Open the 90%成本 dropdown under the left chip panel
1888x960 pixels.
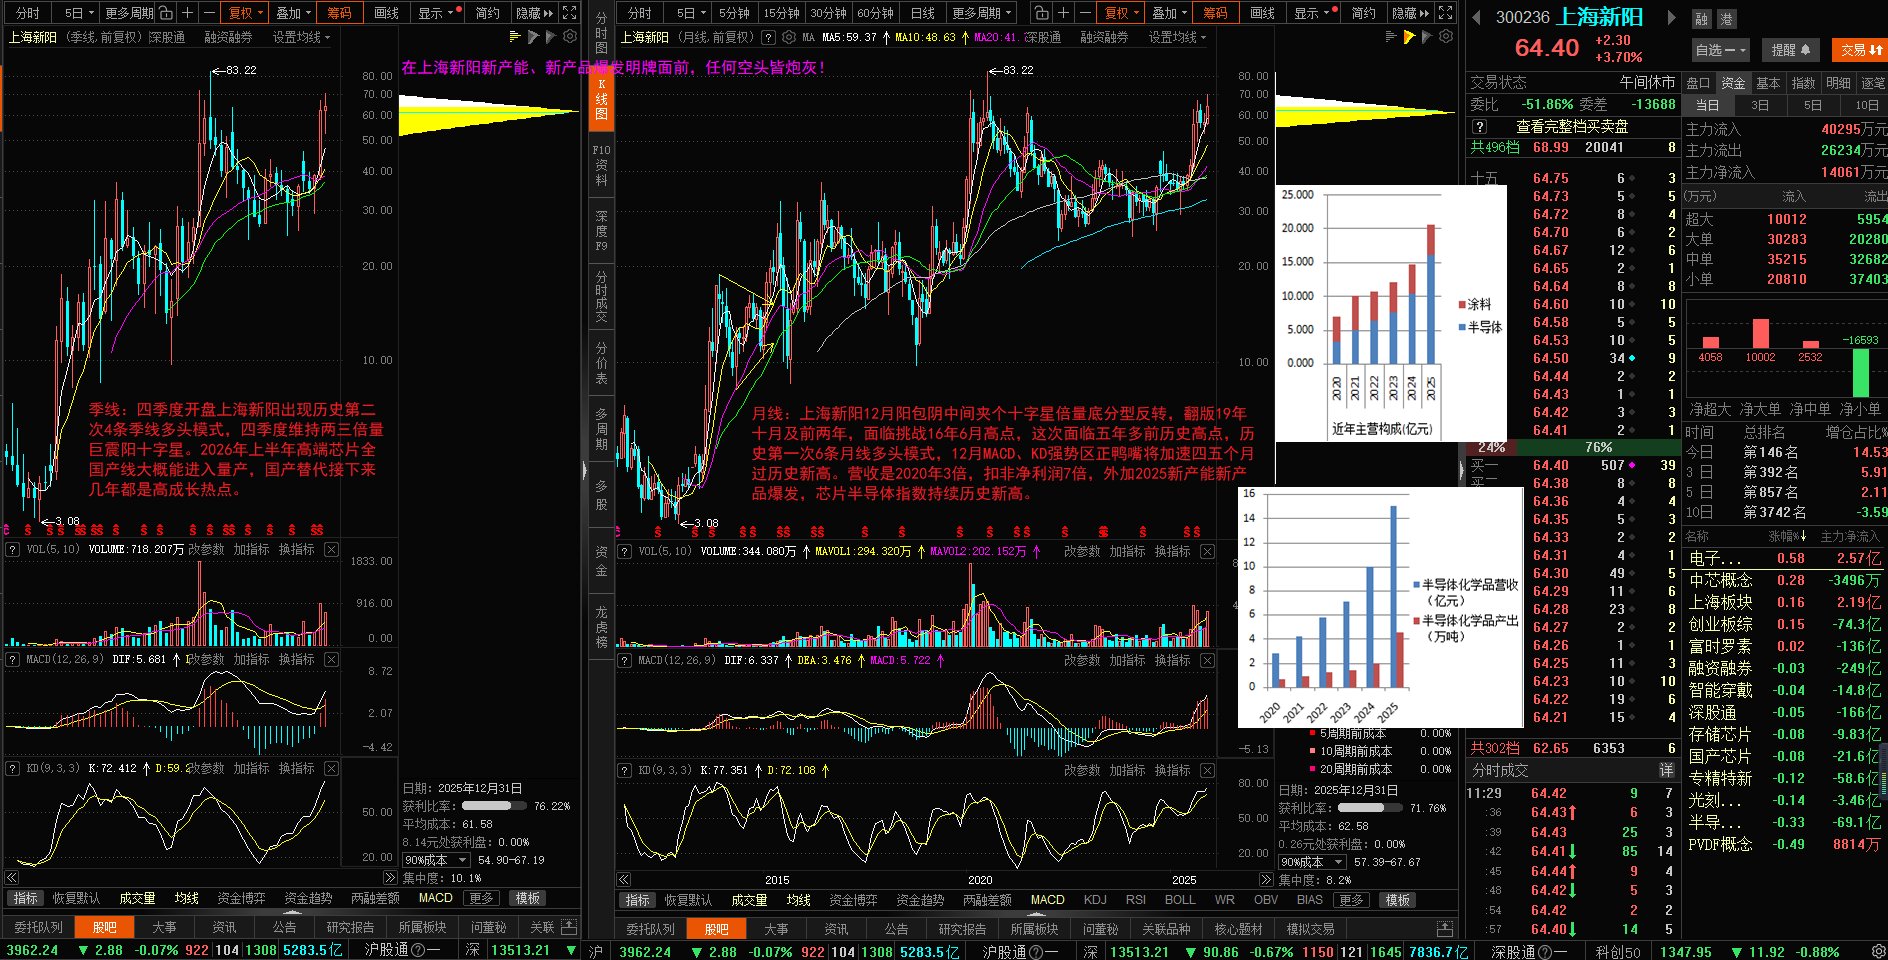436,860
